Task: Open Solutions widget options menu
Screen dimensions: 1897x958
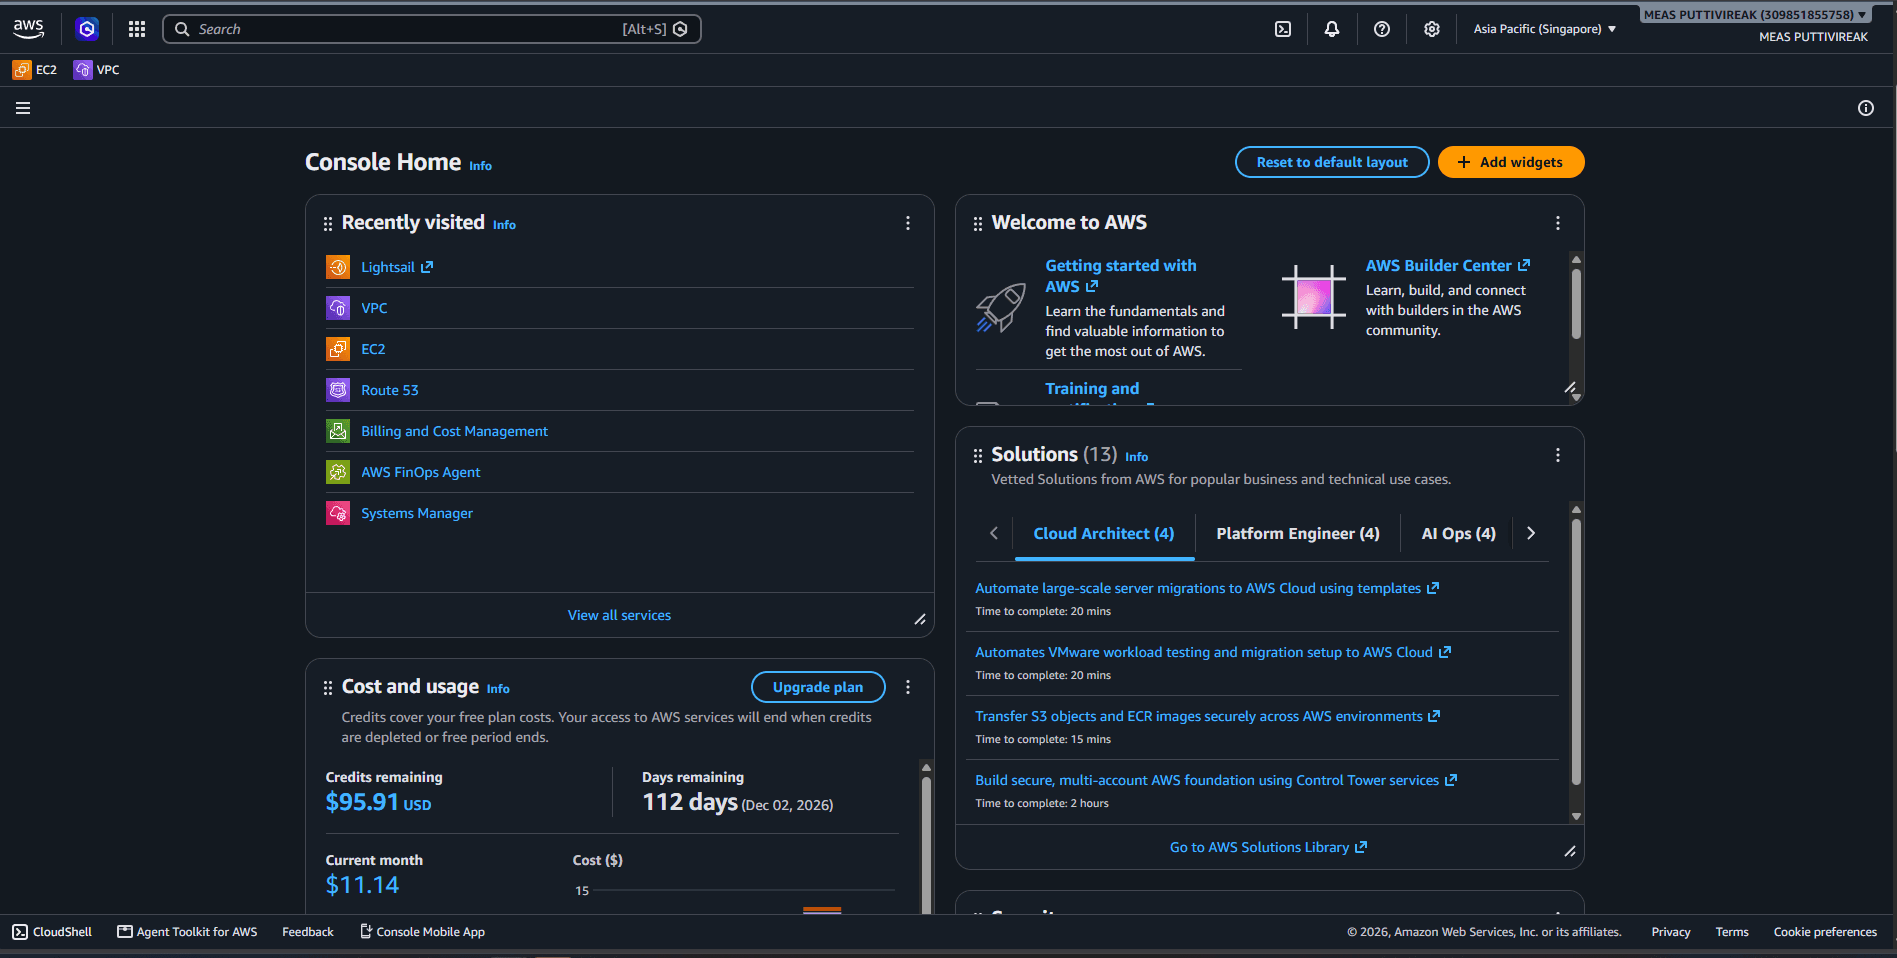Action: [1558, 455]
